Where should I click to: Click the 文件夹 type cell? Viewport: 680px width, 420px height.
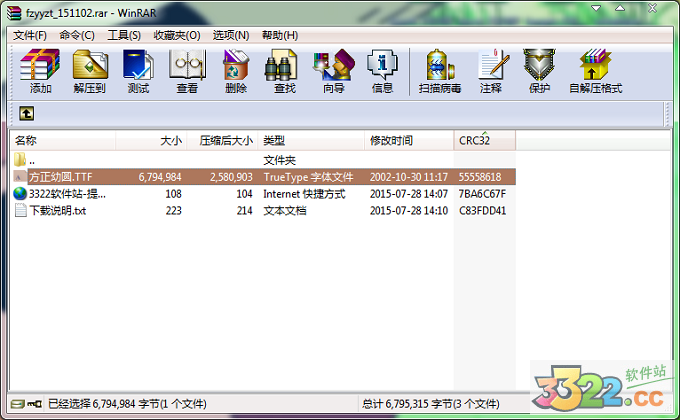279,160
